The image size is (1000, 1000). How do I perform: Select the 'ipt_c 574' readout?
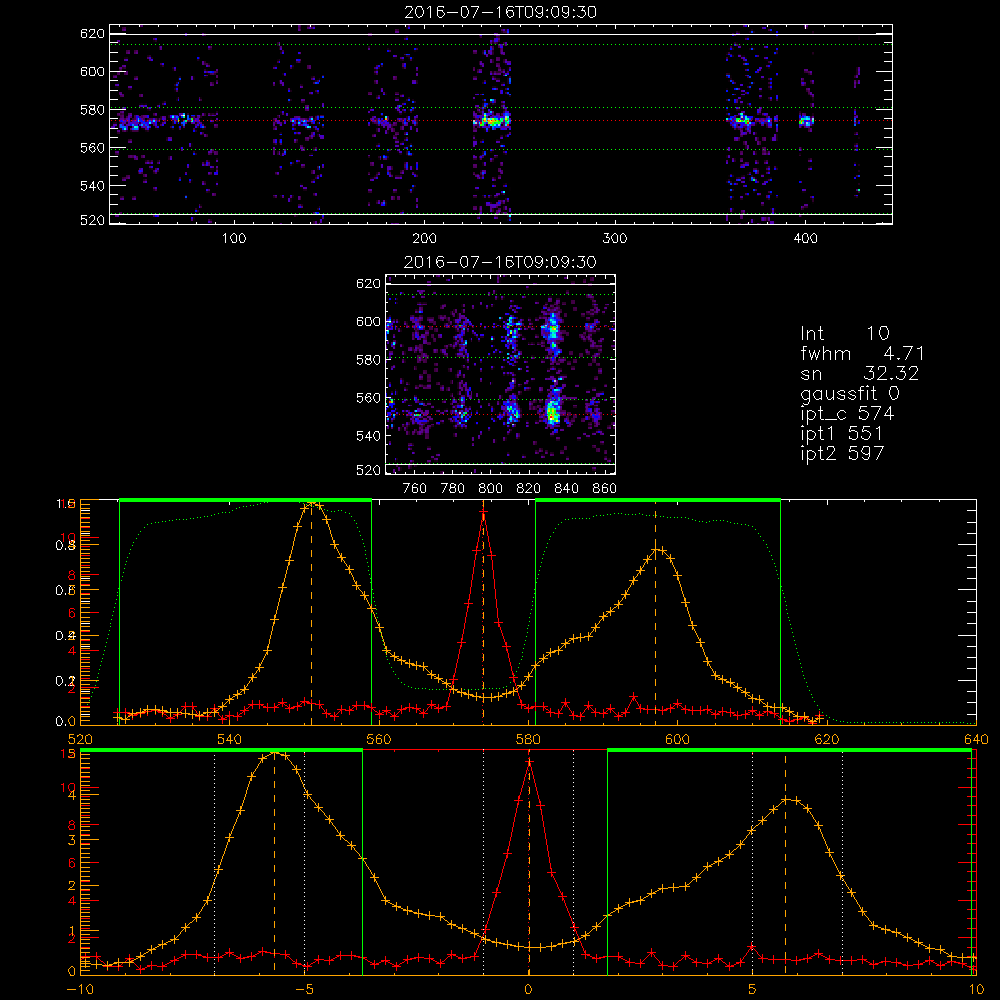point(848,414)
